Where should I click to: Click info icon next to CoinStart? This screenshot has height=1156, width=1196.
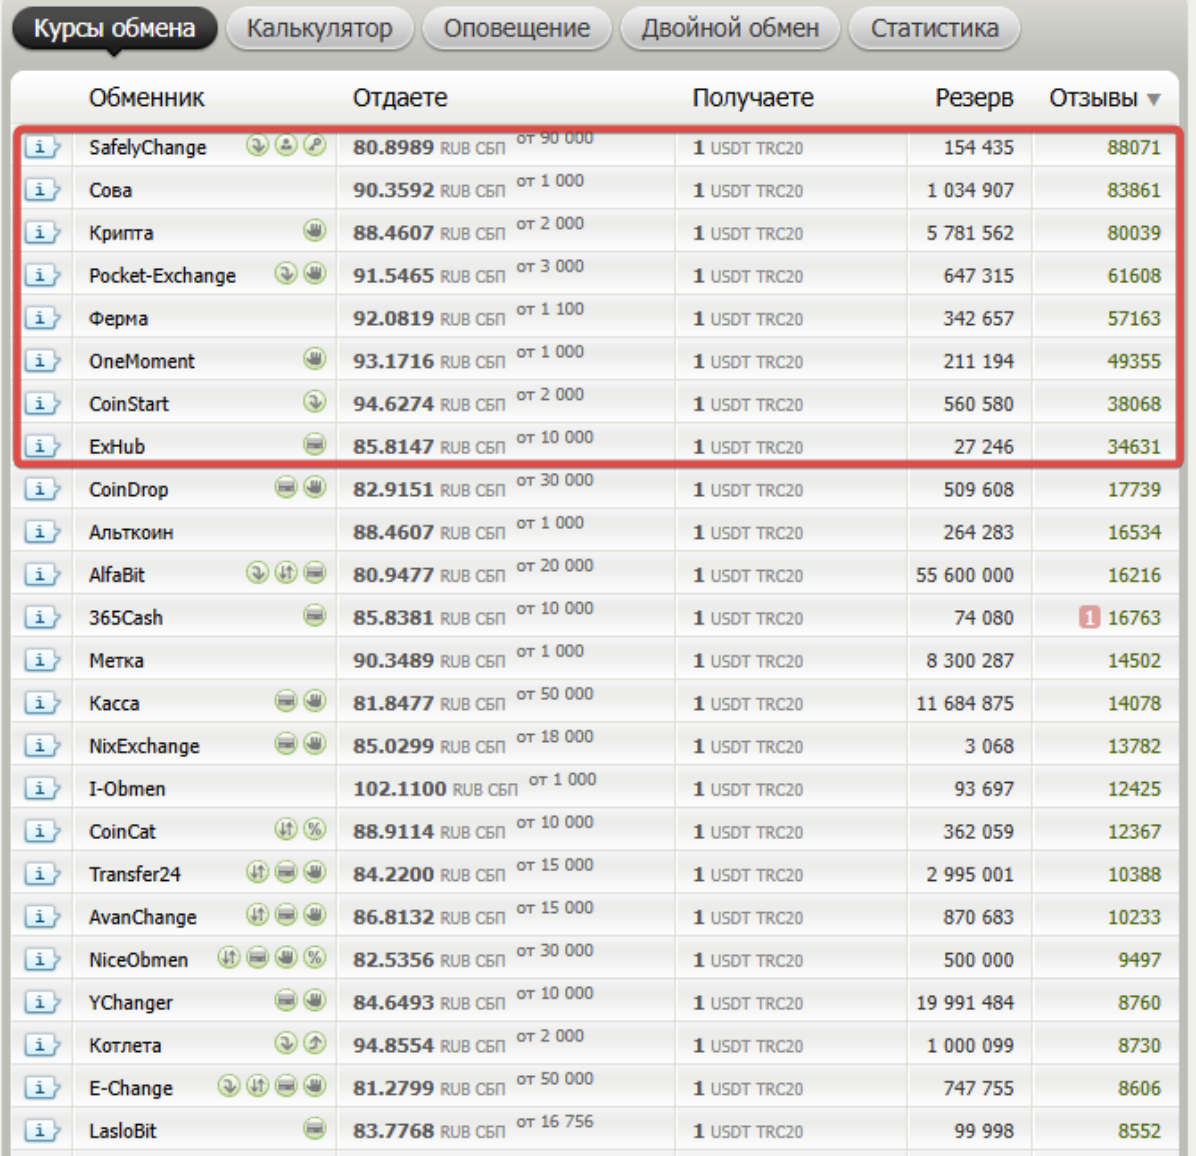(x=42, y=403)
